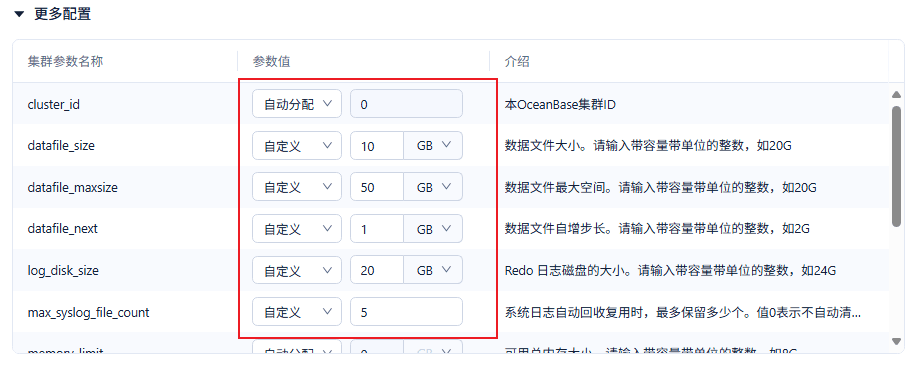Click datafile_size value field showing 10
The height and width of the screenshot is (372, 917).
click(377, 146)
